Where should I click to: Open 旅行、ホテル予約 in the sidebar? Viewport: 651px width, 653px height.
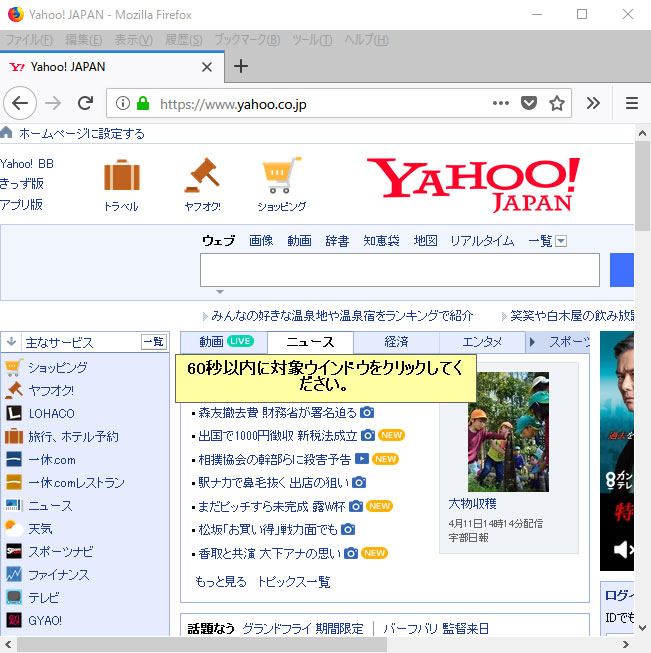(73, 436)
